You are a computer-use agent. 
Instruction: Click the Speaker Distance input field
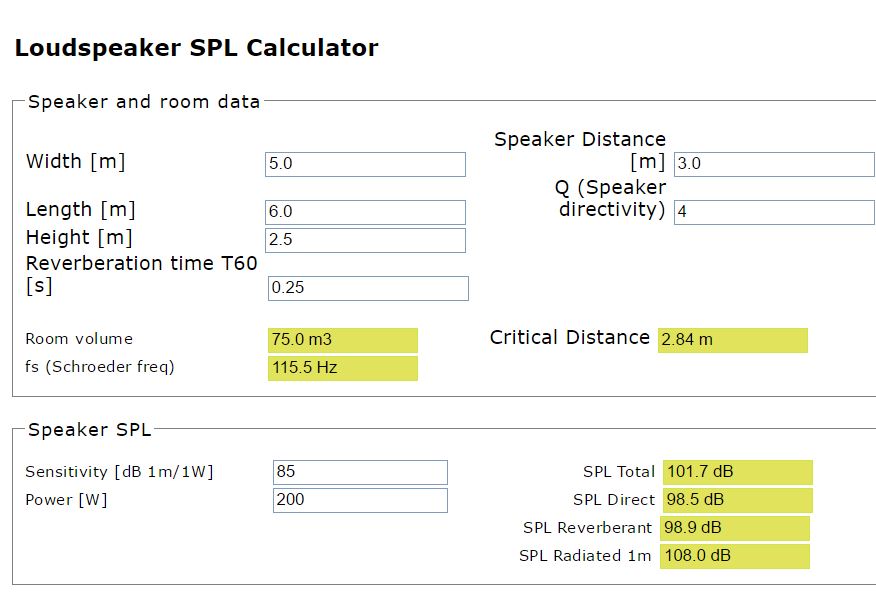773,164
